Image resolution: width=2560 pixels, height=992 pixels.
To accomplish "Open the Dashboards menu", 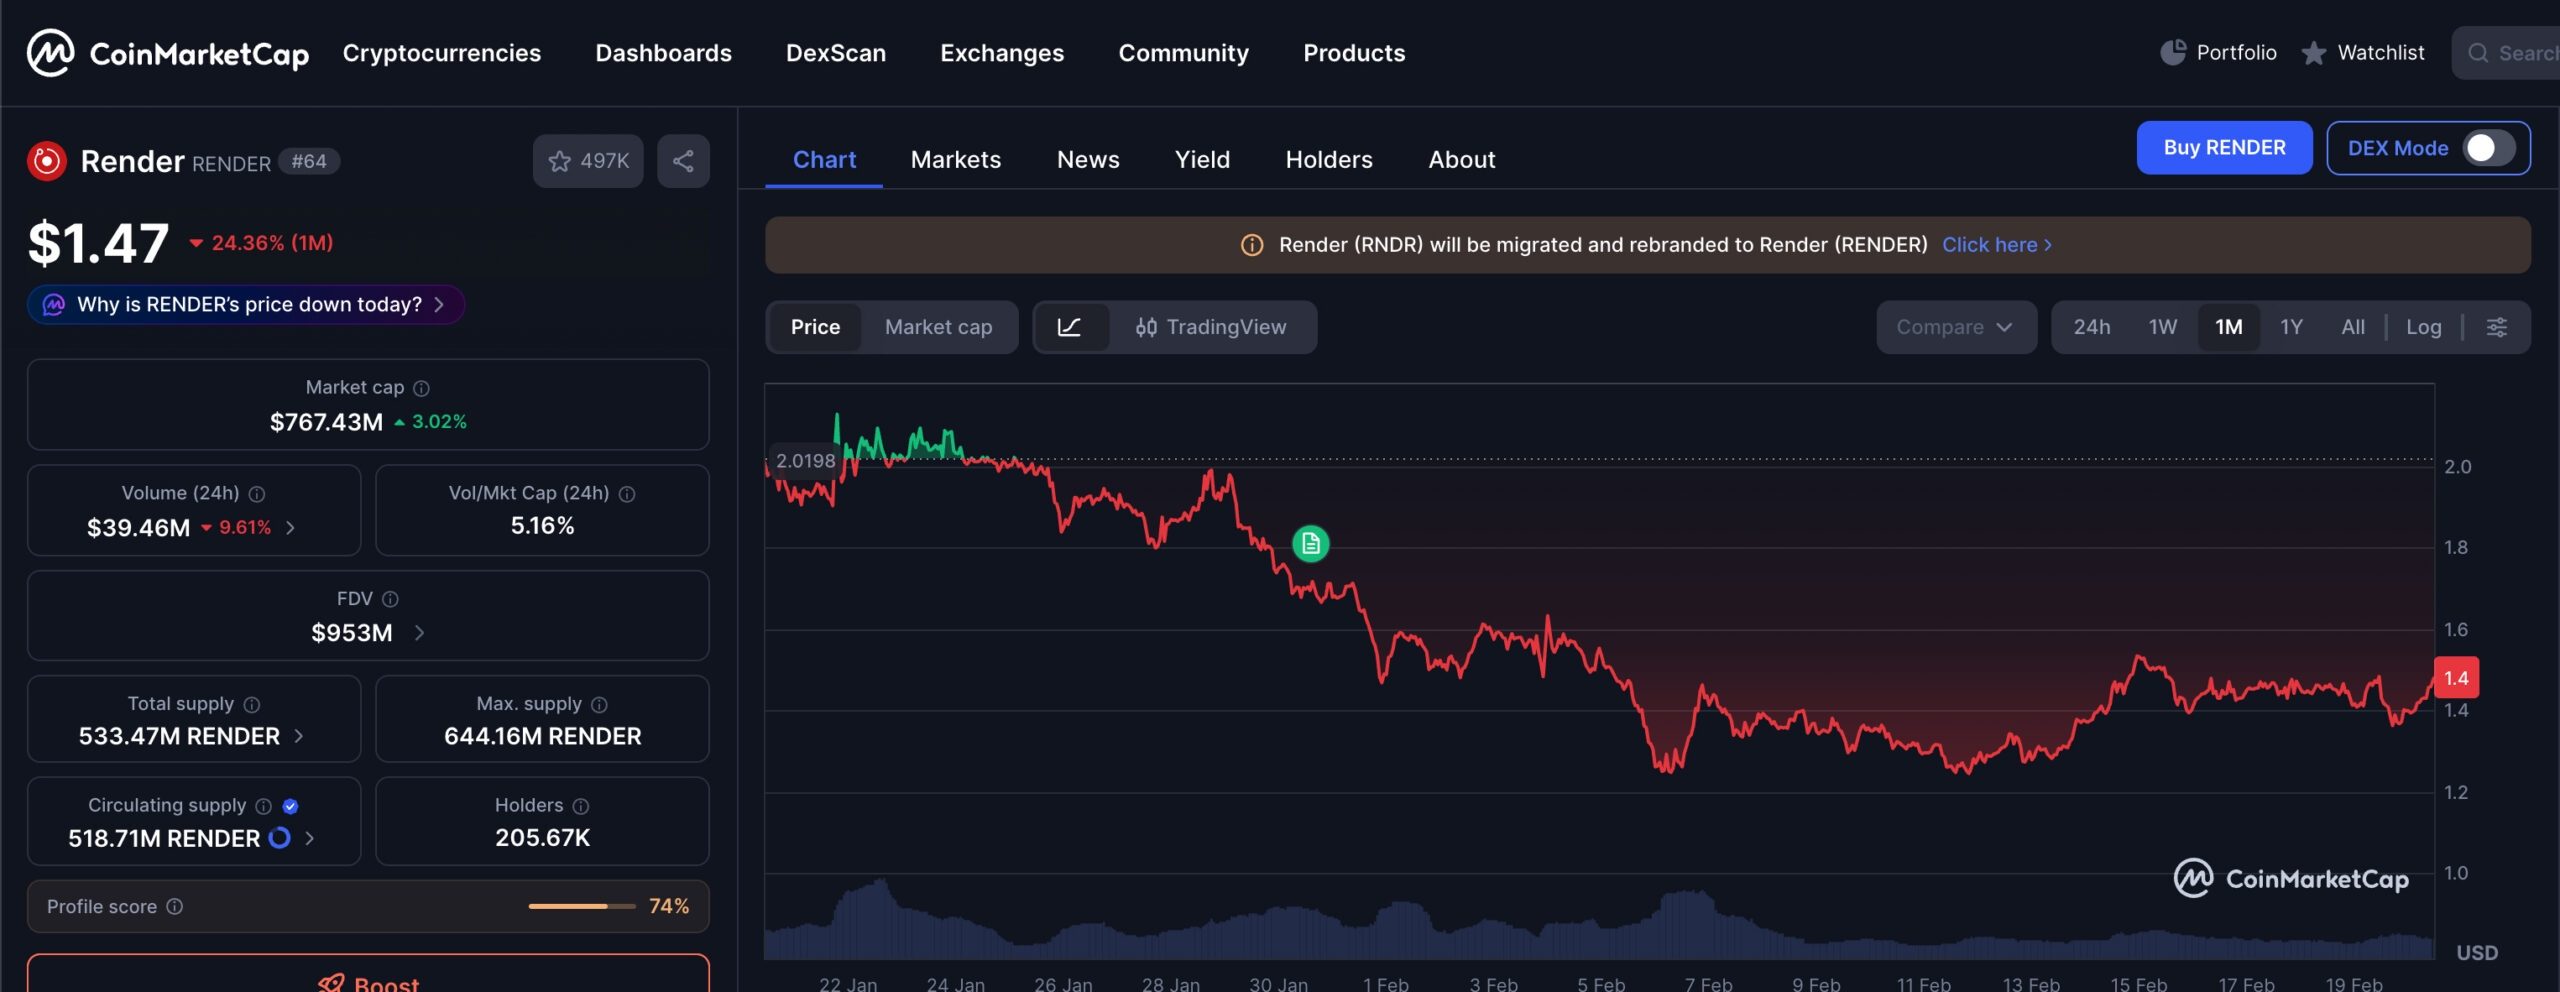I will click(x=664, y=53).
